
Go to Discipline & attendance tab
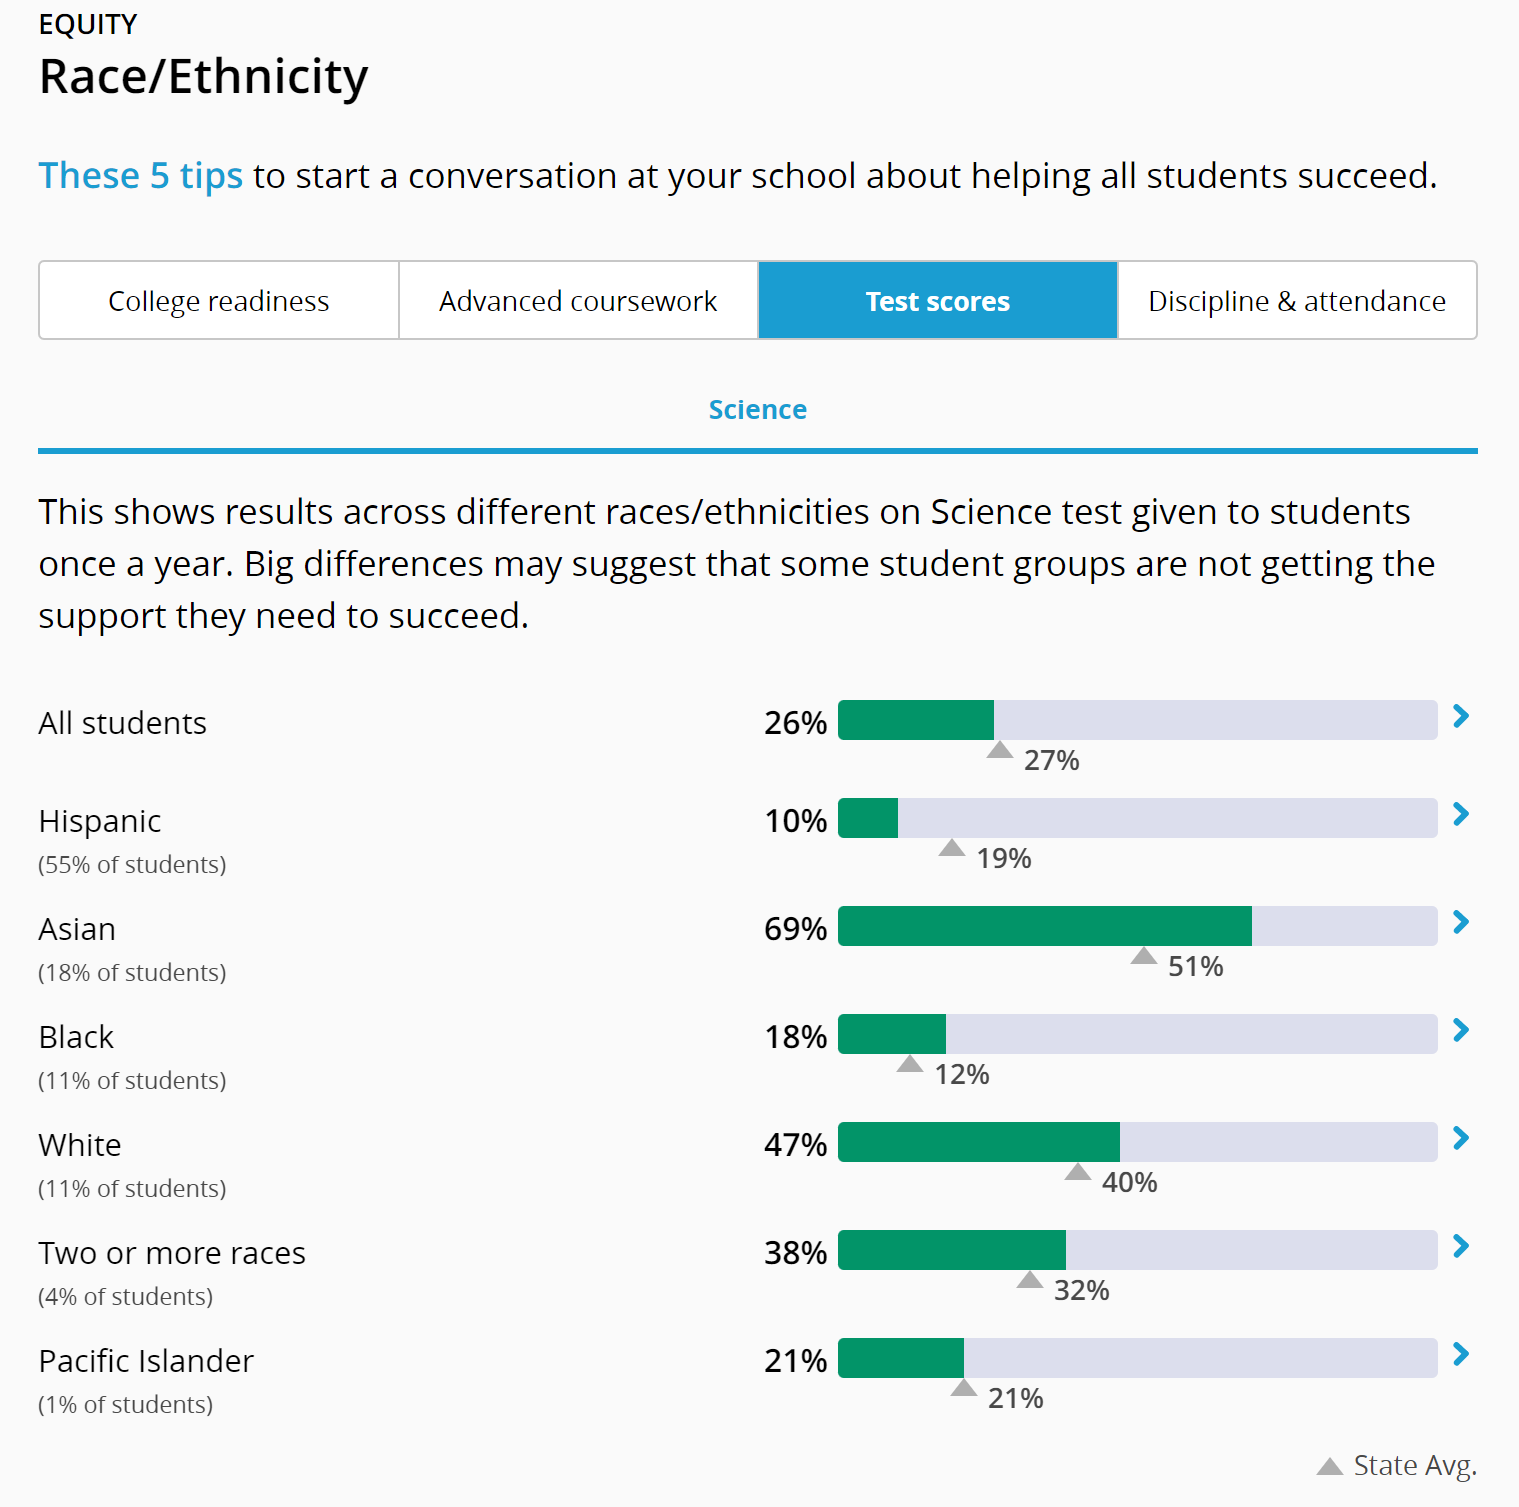point(1297,301)
